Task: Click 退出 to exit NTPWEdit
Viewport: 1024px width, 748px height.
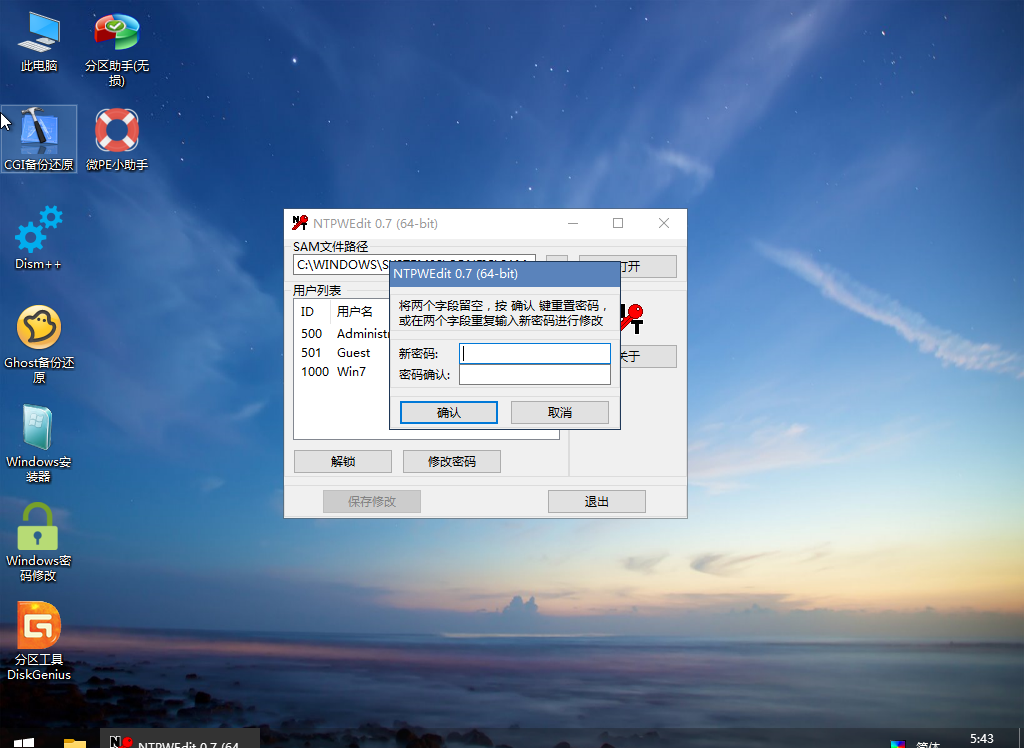Action: pyautogui.click(x=596, y=500)
